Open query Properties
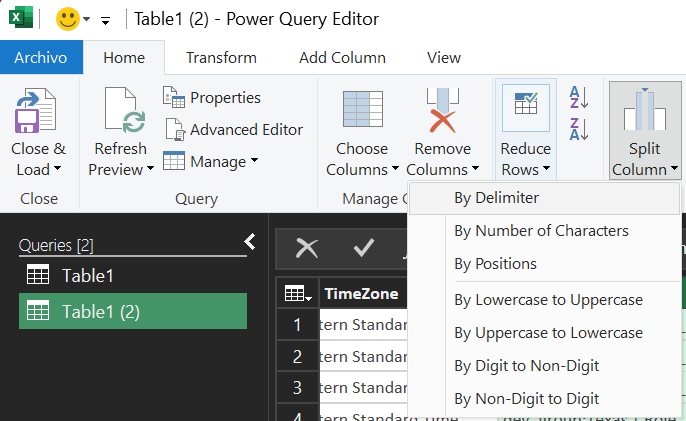Image resolution: width=686 pixels, height=421 pixels. 212,98
